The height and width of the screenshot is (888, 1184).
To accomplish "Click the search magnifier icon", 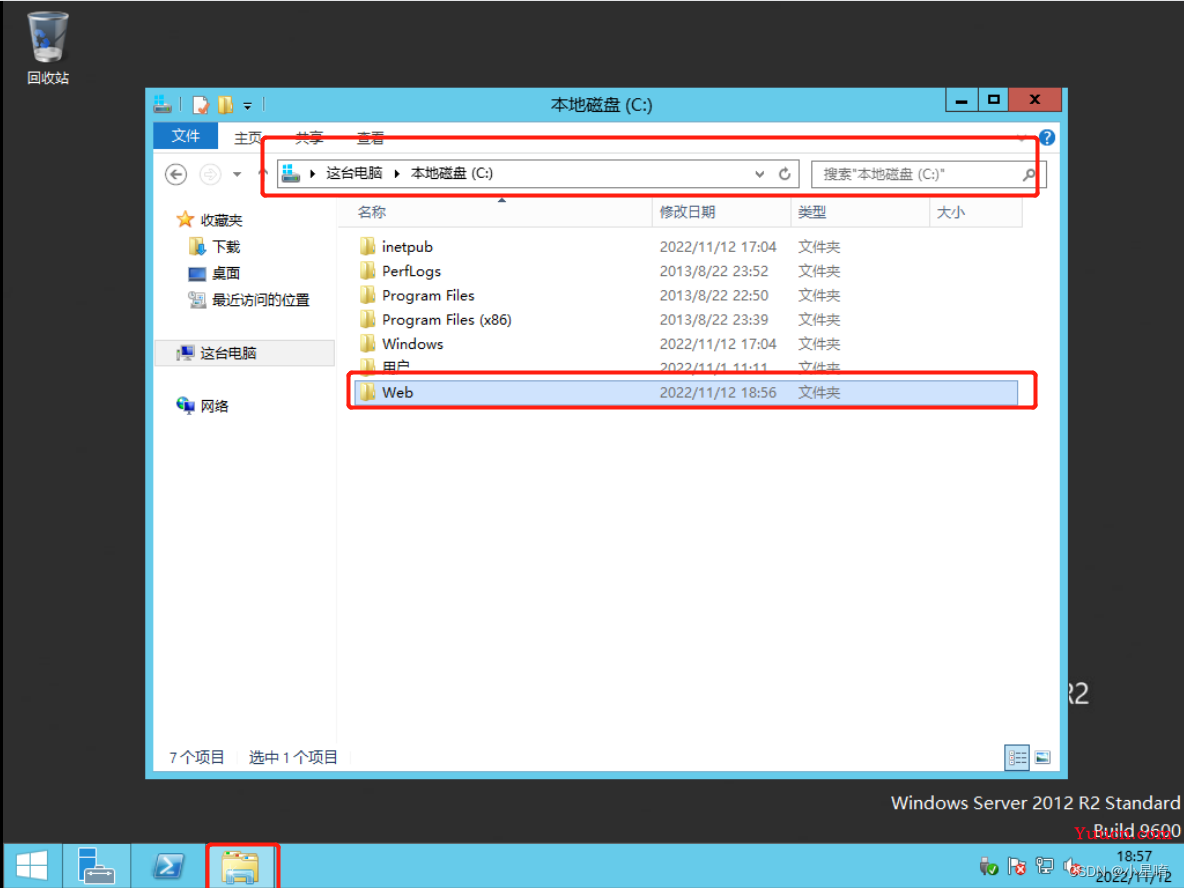I will 1029,174.
